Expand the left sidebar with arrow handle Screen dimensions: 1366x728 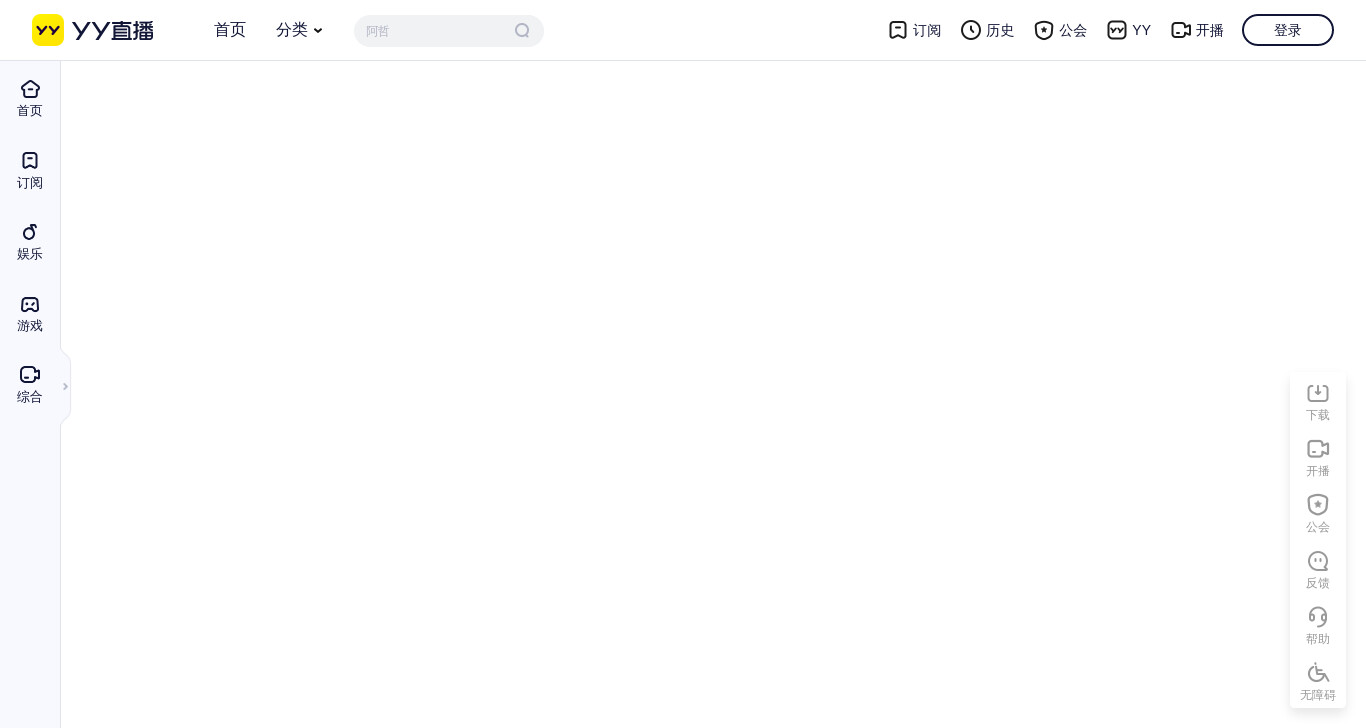(x=65, y=387)
